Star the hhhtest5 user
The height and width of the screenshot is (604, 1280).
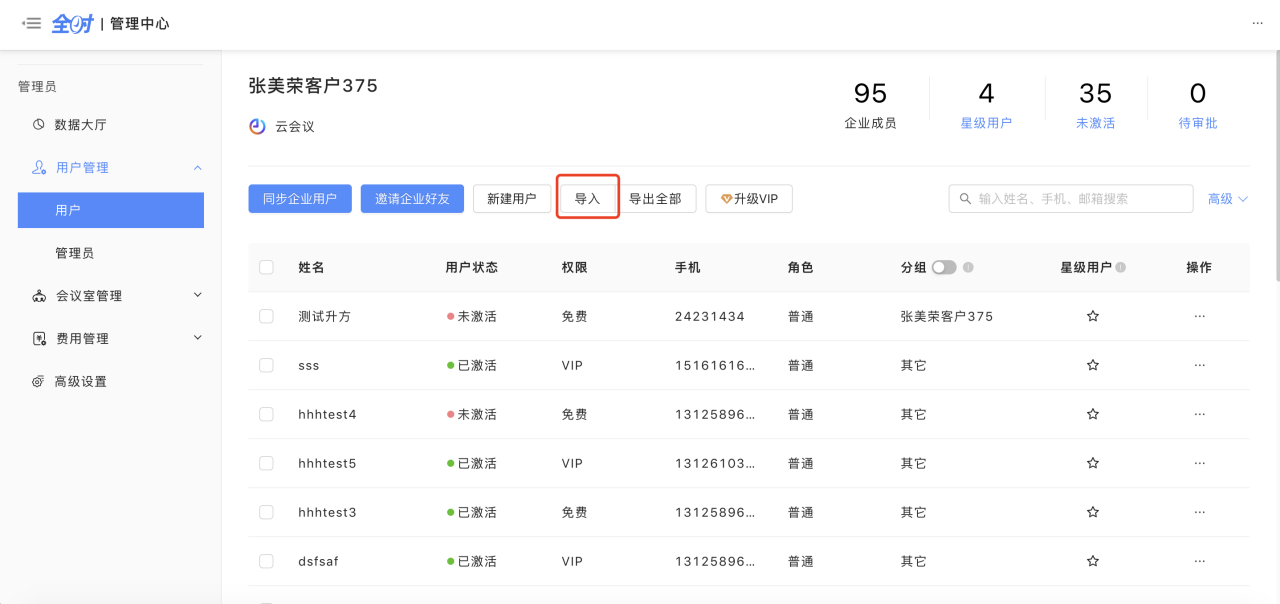[x=1093, y=463]
